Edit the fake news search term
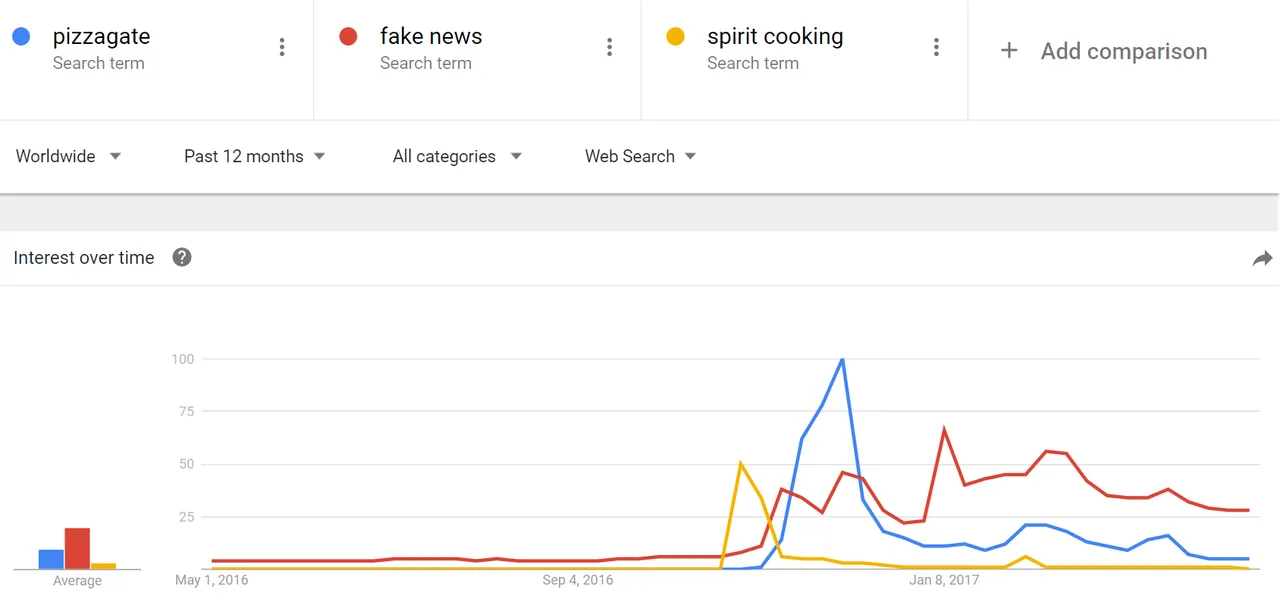Viewport: 1280px width, 602px height. pos(431,37)
